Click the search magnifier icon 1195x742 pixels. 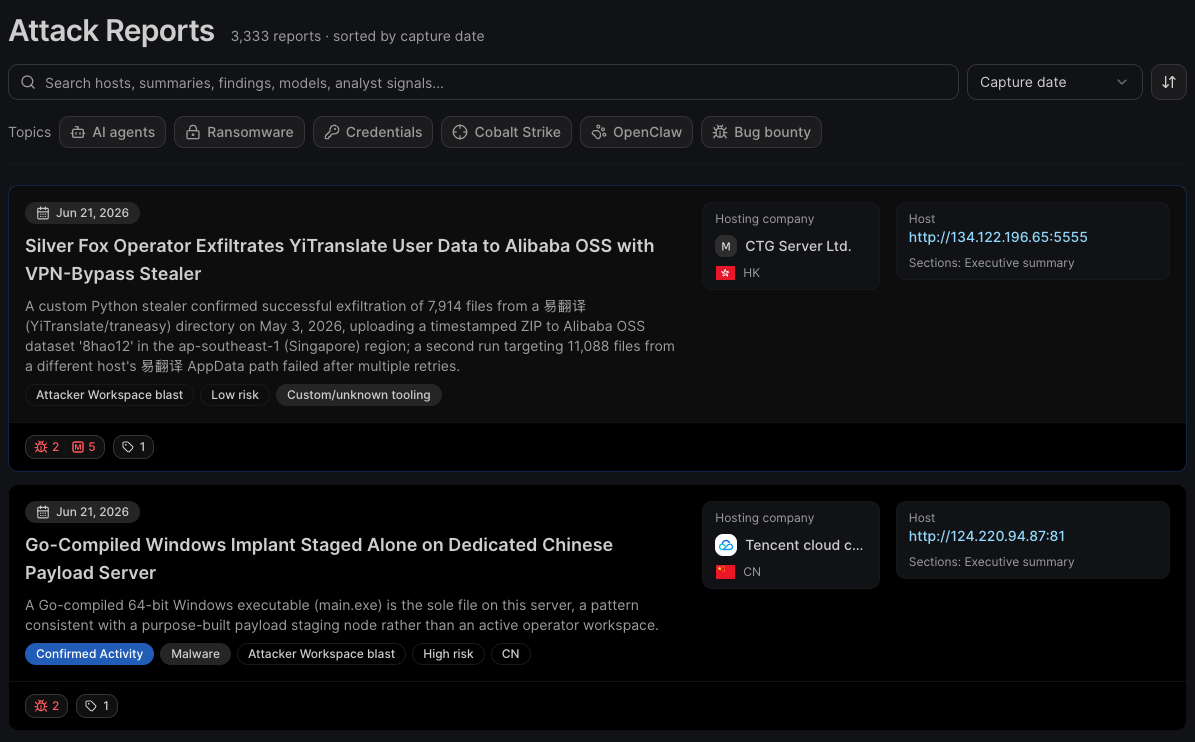[x=28, y=82]
